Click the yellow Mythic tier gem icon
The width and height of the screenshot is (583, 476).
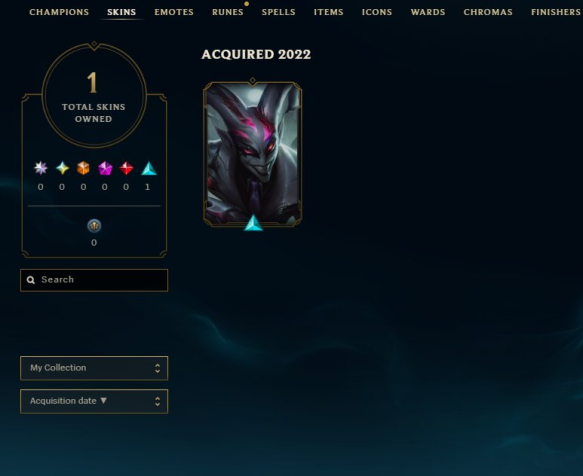(62, 168)
